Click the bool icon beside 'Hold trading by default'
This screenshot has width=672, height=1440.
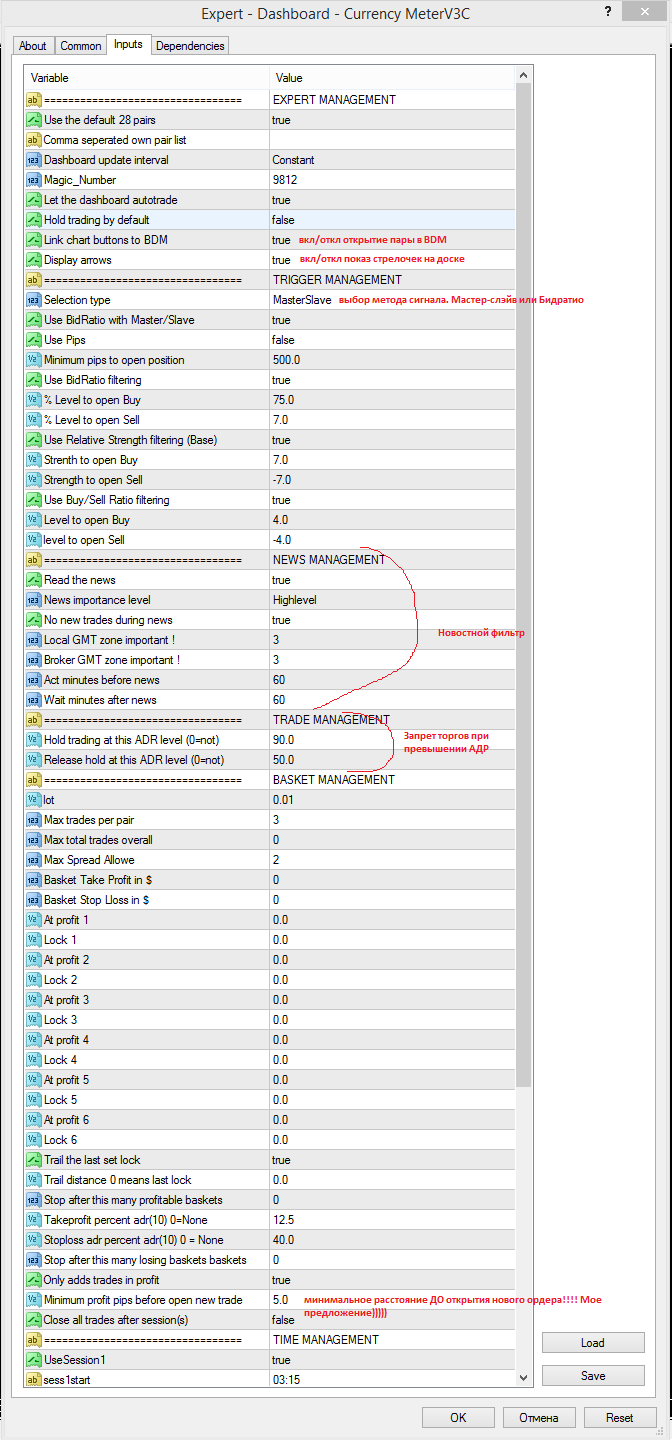[x=33, y=220]
